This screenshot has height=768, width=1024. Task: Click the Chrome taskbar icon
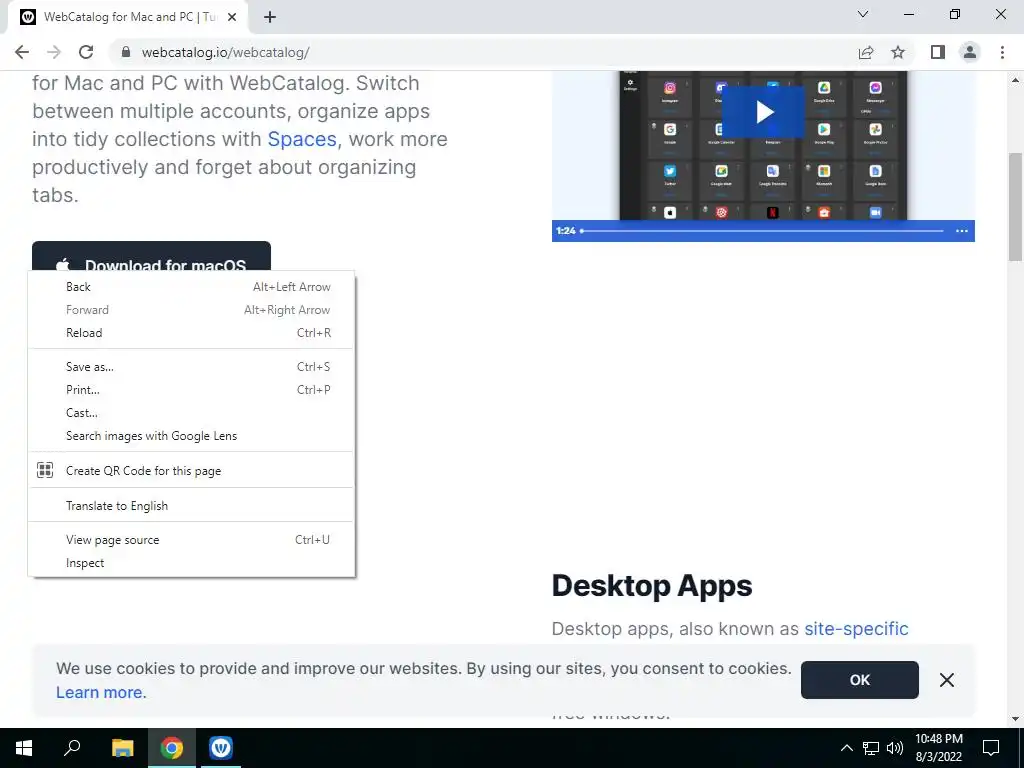172,748
